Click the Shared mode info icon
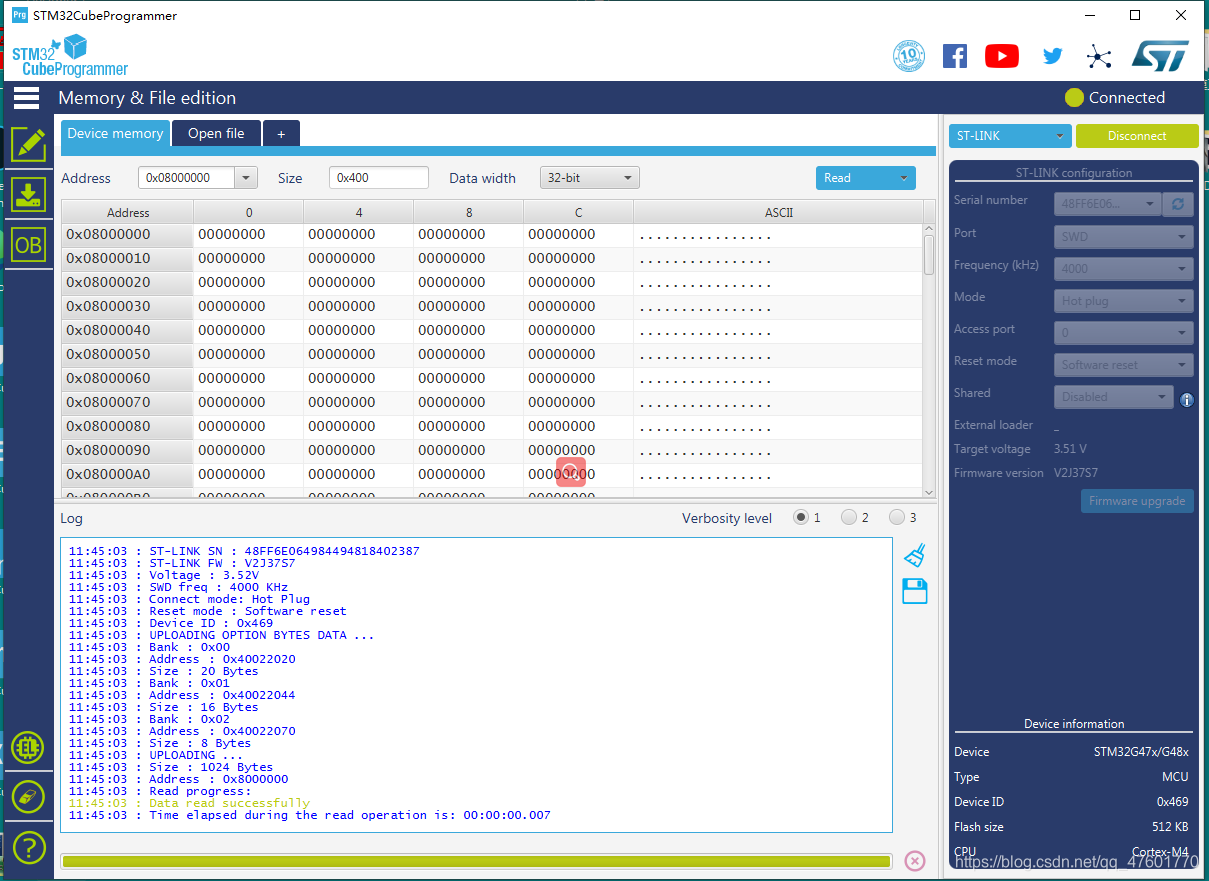The width and height of the screenshot is (1209, 881). pyautogui.click(x=1186, y=400)
